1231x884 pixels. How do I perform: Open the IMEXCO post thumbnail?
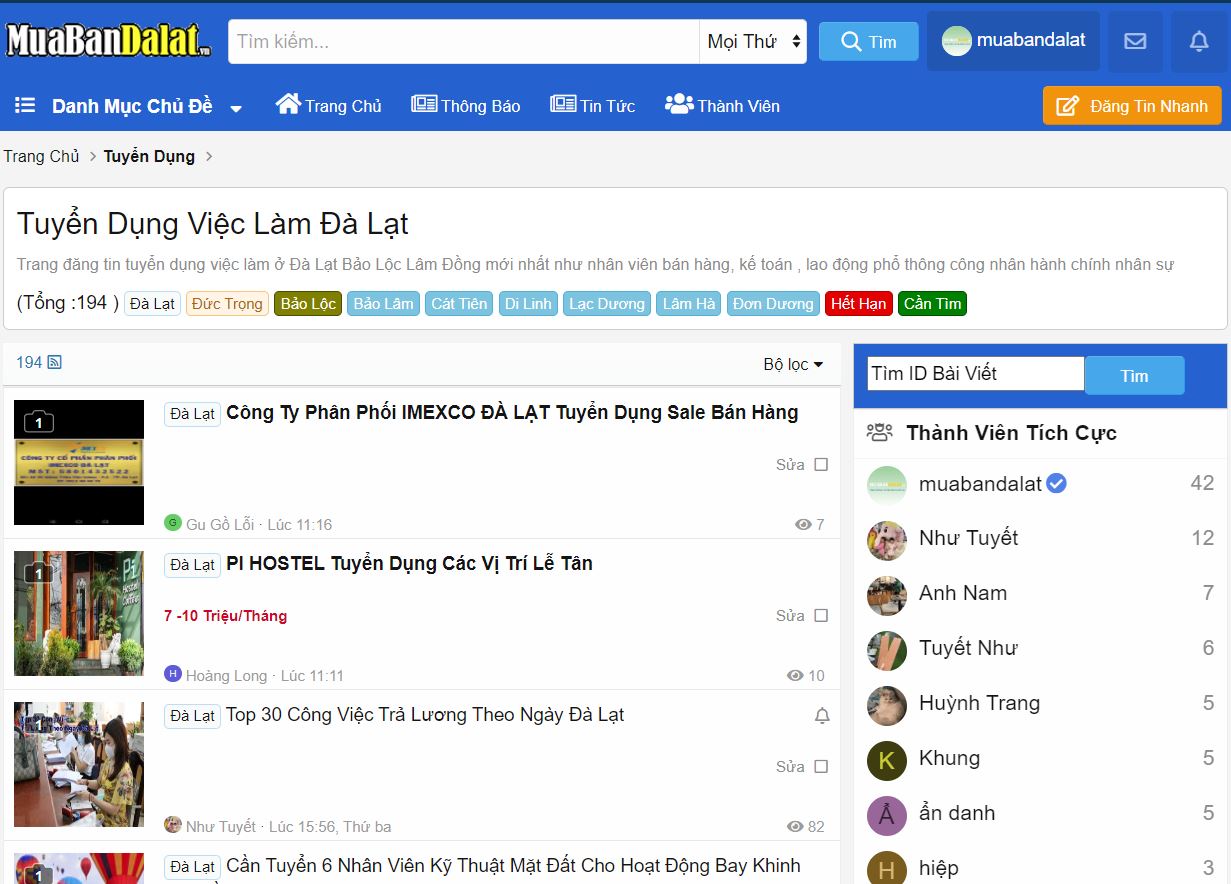(79, 462)
